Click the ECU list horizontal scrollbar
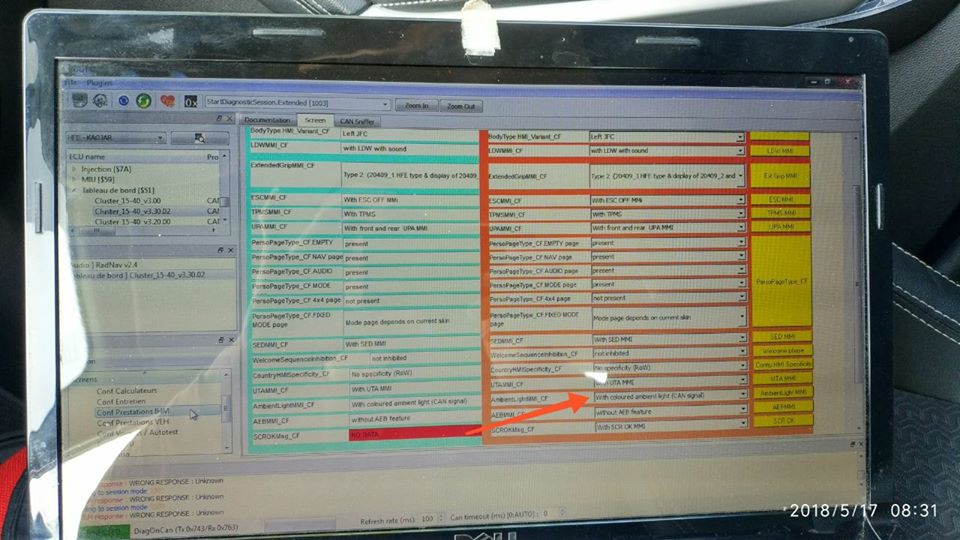This screenshot has width=960, height=540. point(144,231)
